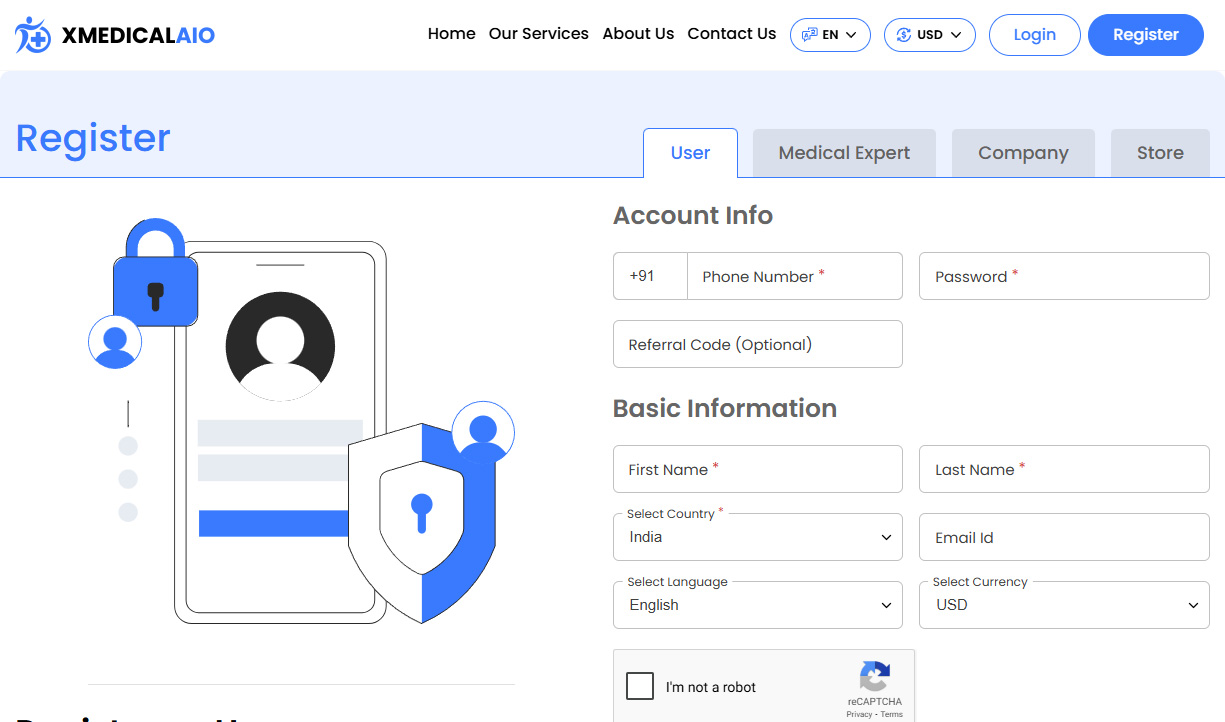The width and height of the screenshot is (1225, 722).
Task: Click the currency coin icon beside USD
Action: [903, 35]
